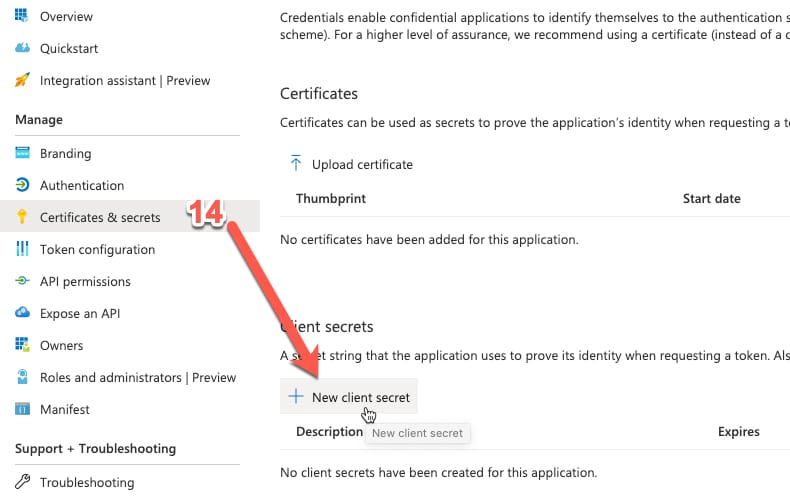The width and height of the screenshot is (790, 503).
Task: Click the New client secret button
Action: click(349, 397)
